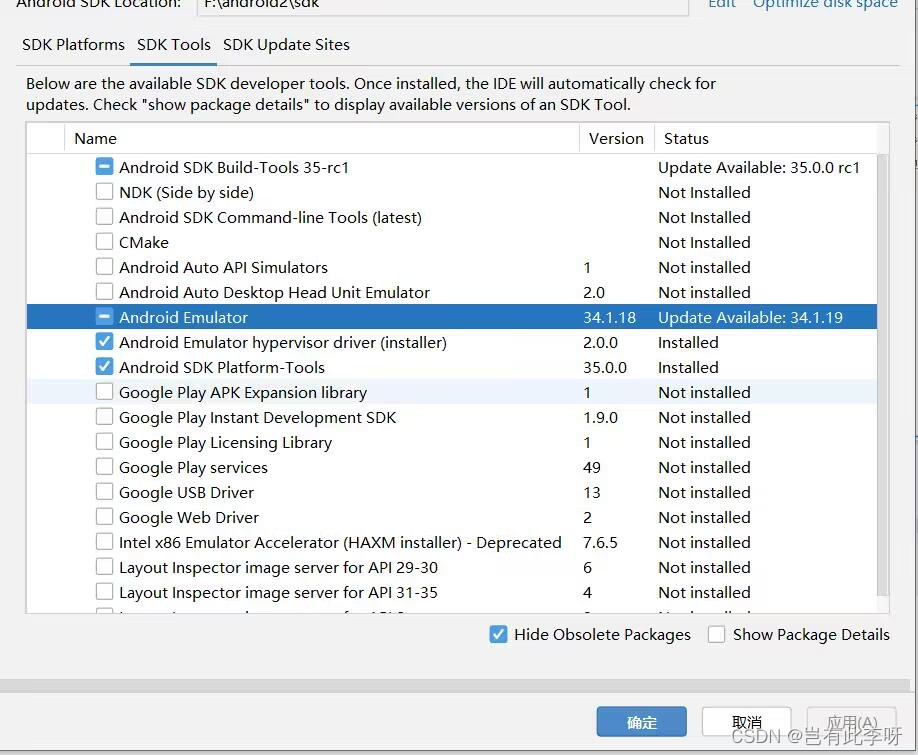Select the Android Emulator row name

click(x=184, y=317)
